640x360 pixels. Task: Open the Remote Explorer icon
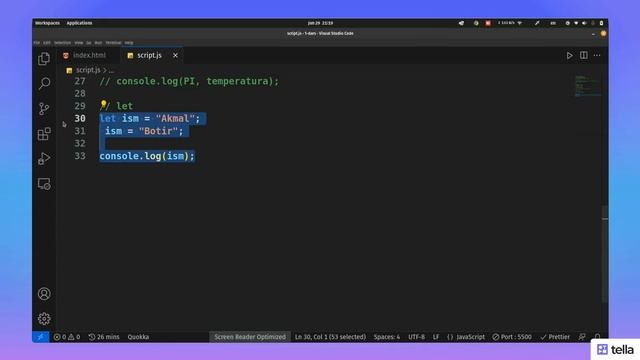pos(44,184)
